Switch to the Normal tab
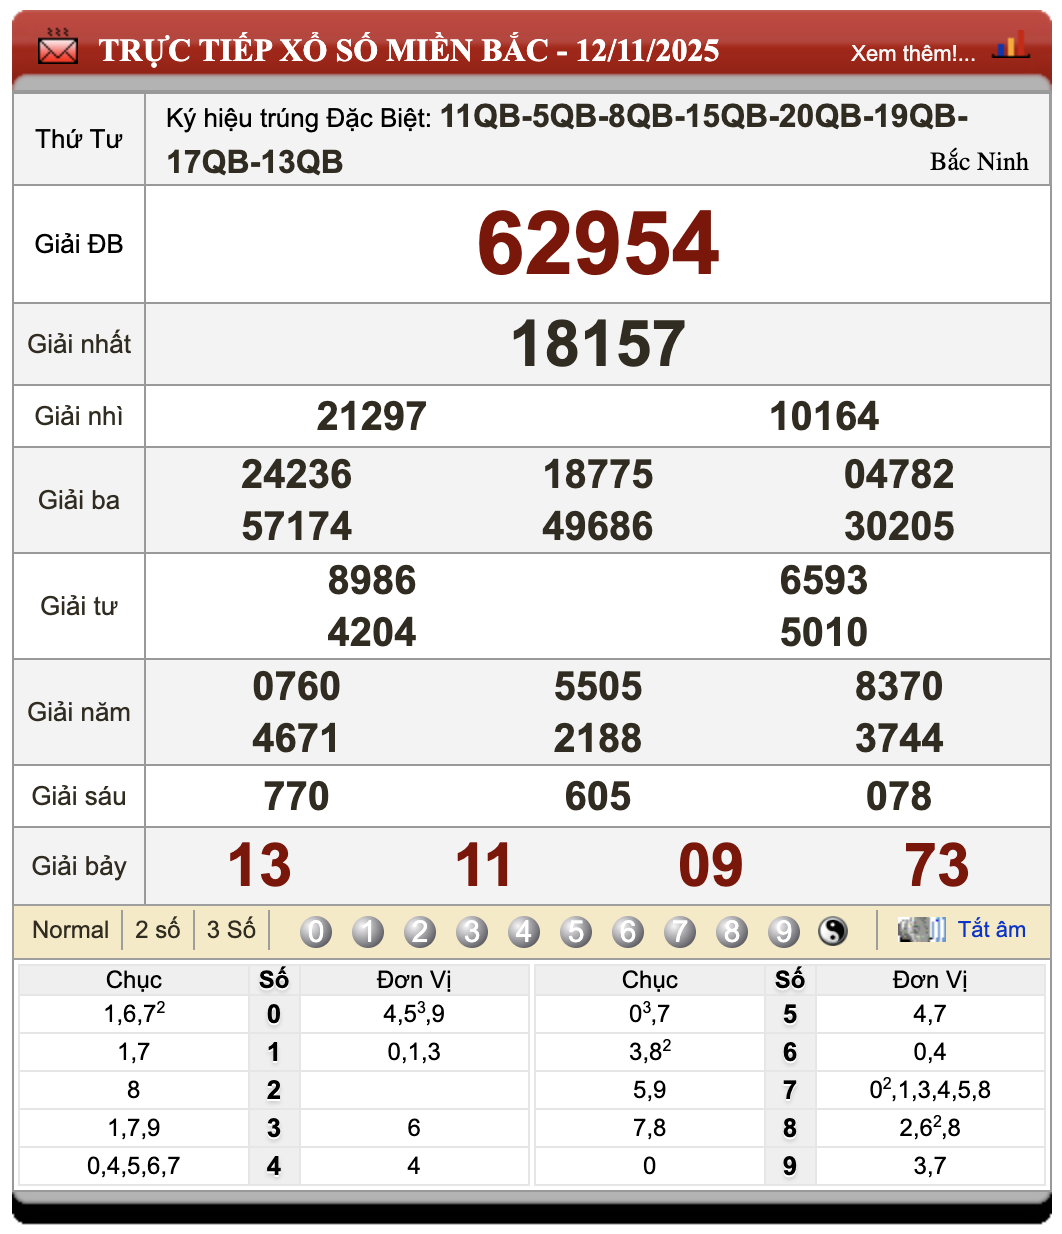1062x1234 pixels. pyautogui.click(x=70, y=930)
